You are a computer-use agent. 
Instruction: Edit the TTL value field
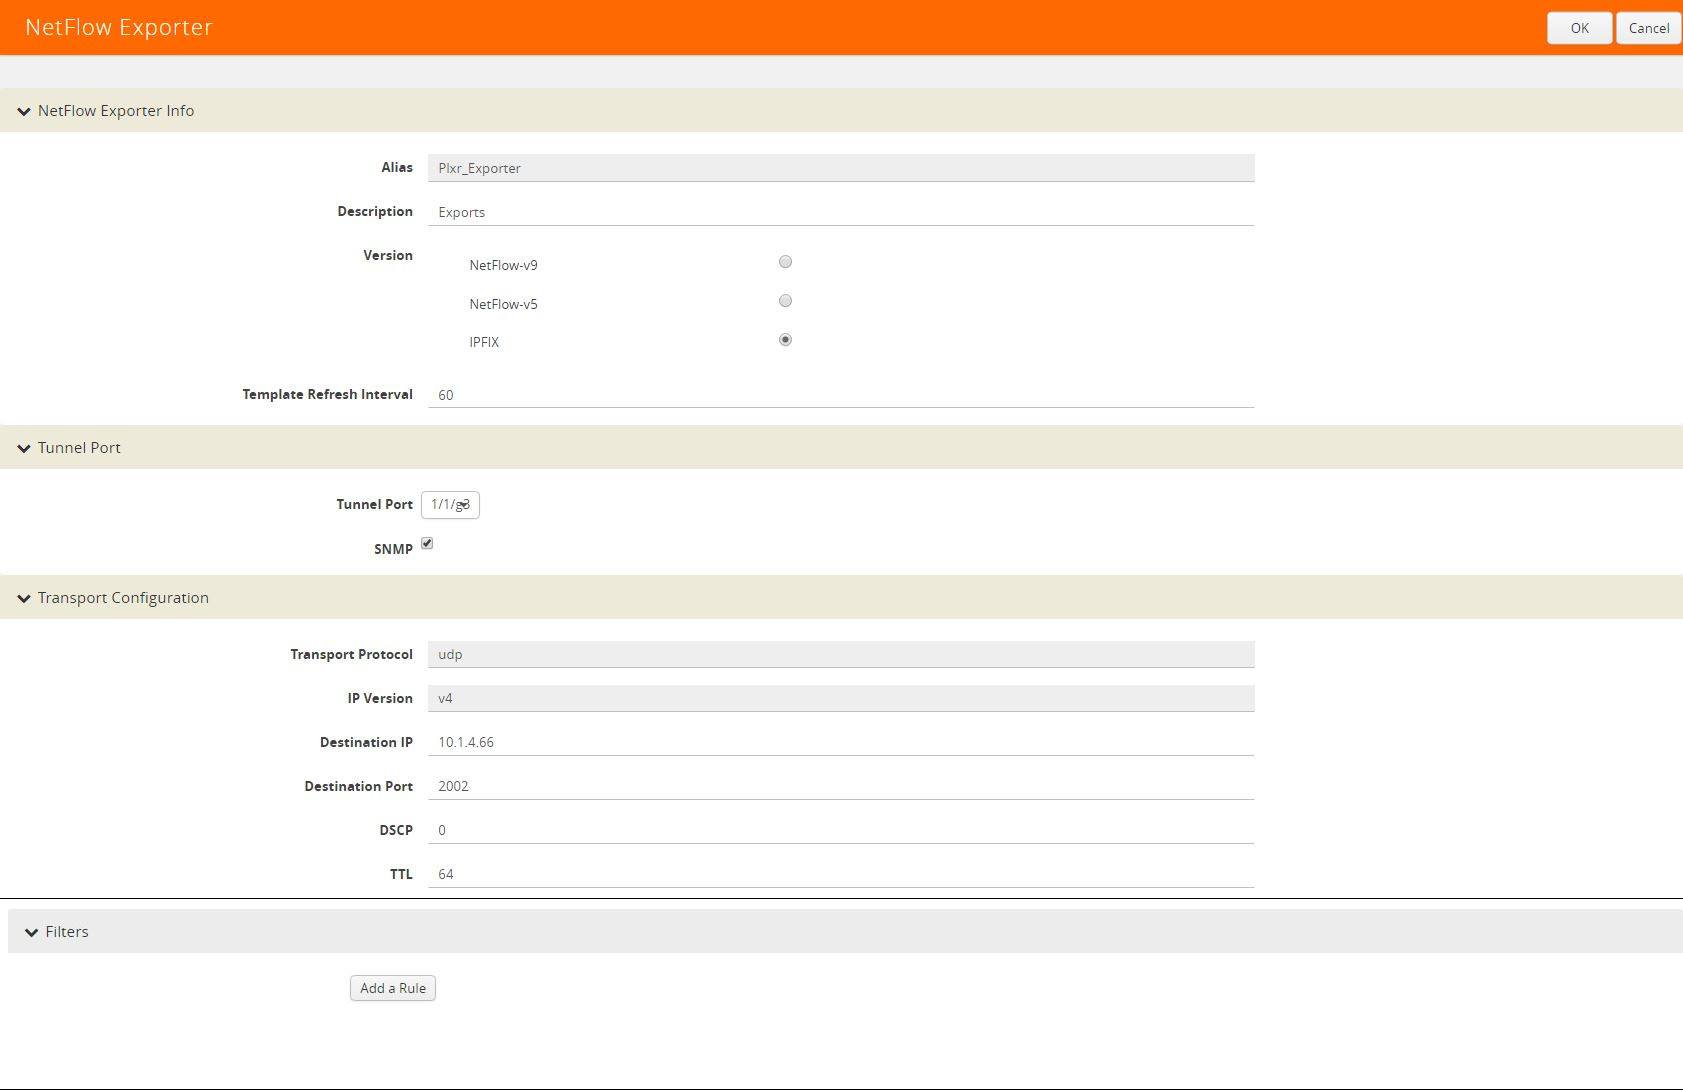pos(841,874)
